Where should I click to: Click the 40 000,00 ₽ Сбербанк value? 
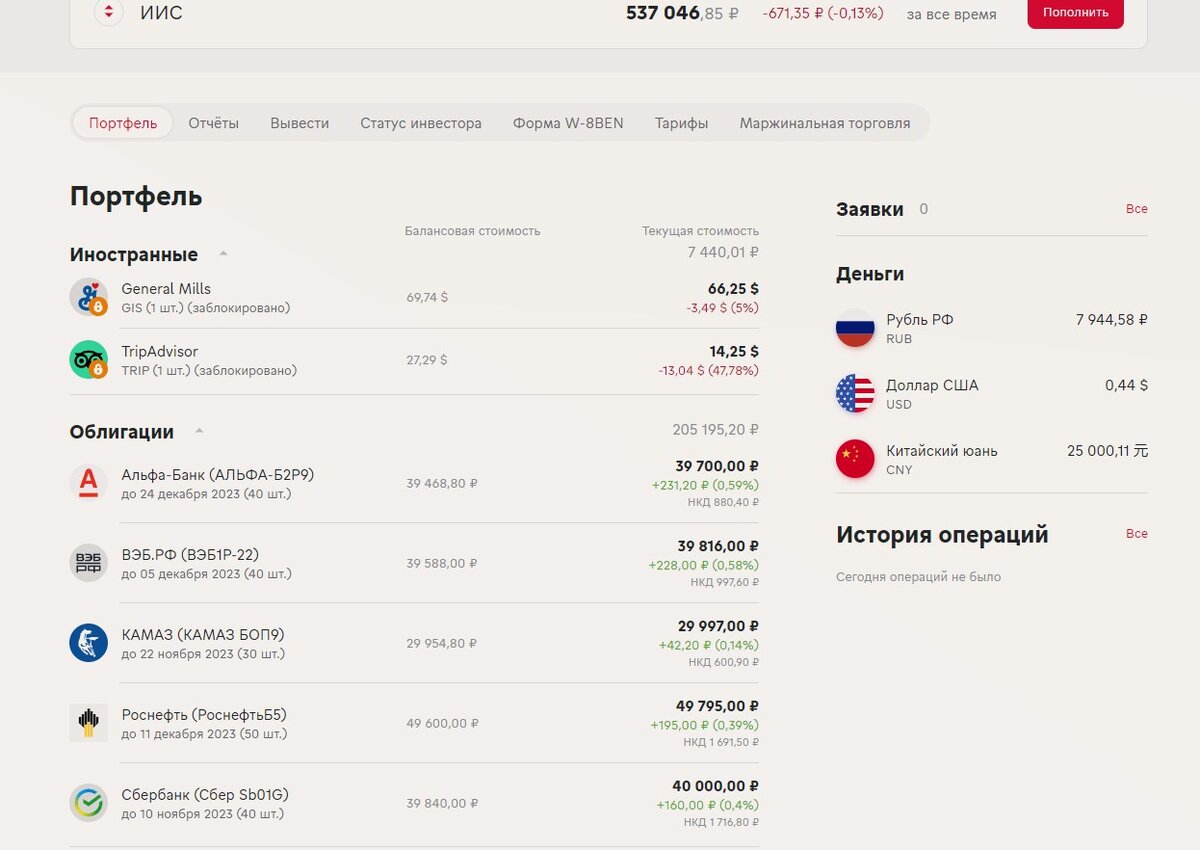pyautogui.click(x=716, y=786)
